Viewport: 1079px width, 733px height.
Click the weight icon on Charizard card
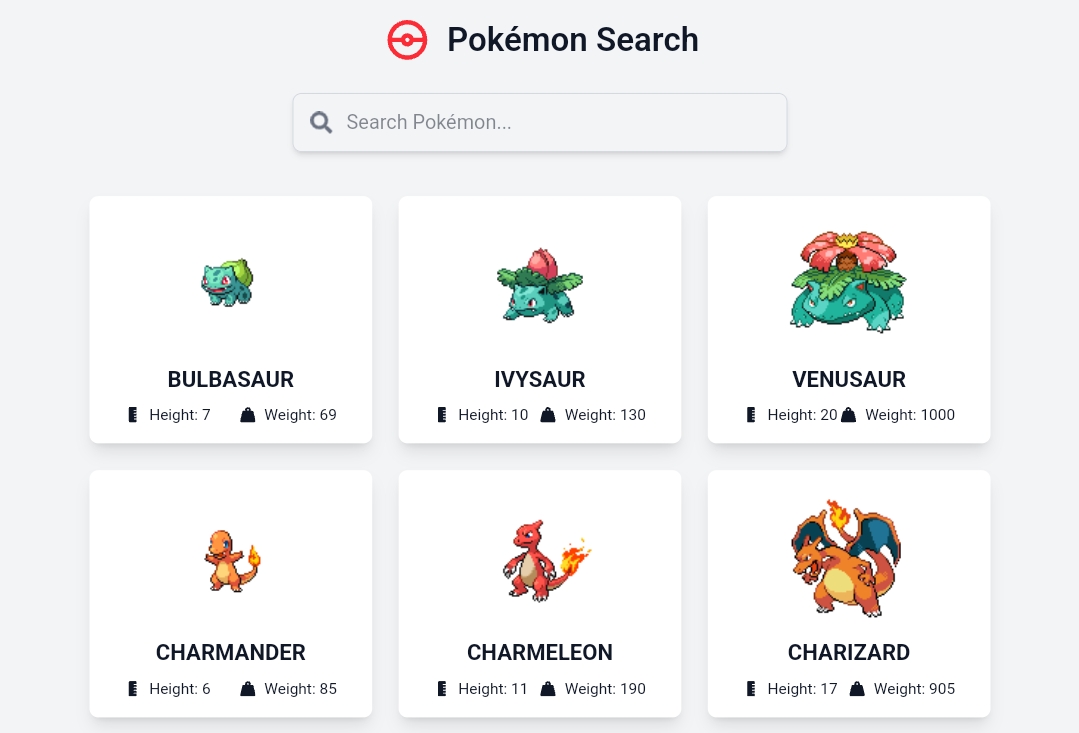857,689
